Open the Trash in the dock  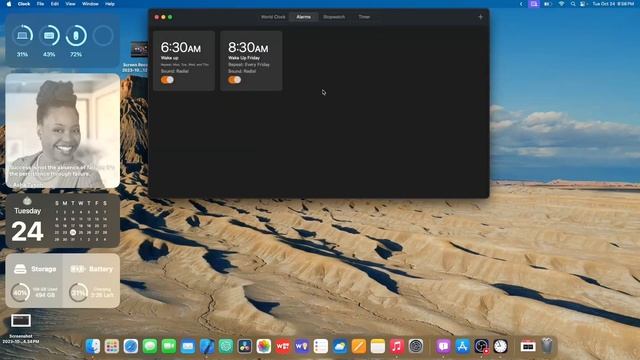pyautogui.click(x=547, y=346)
